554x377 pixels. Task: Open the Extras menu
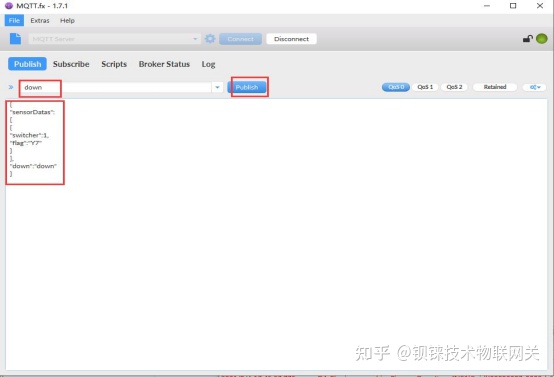[x=40, y=20]
